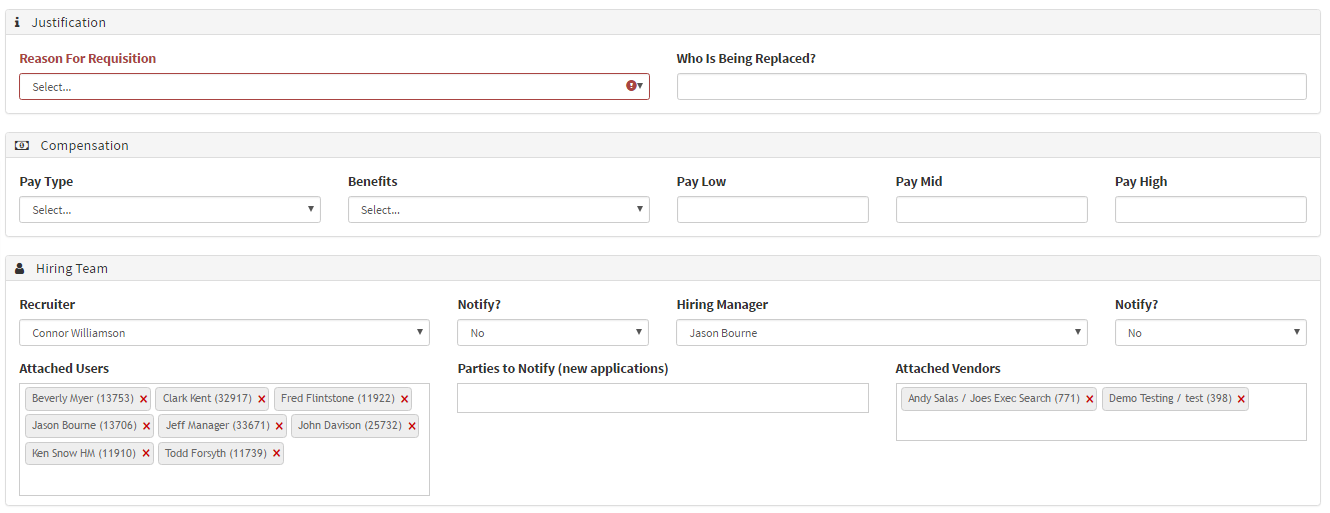Click the Justification info icon
Screen dimensions: 1330x513
tap(17, 22)
